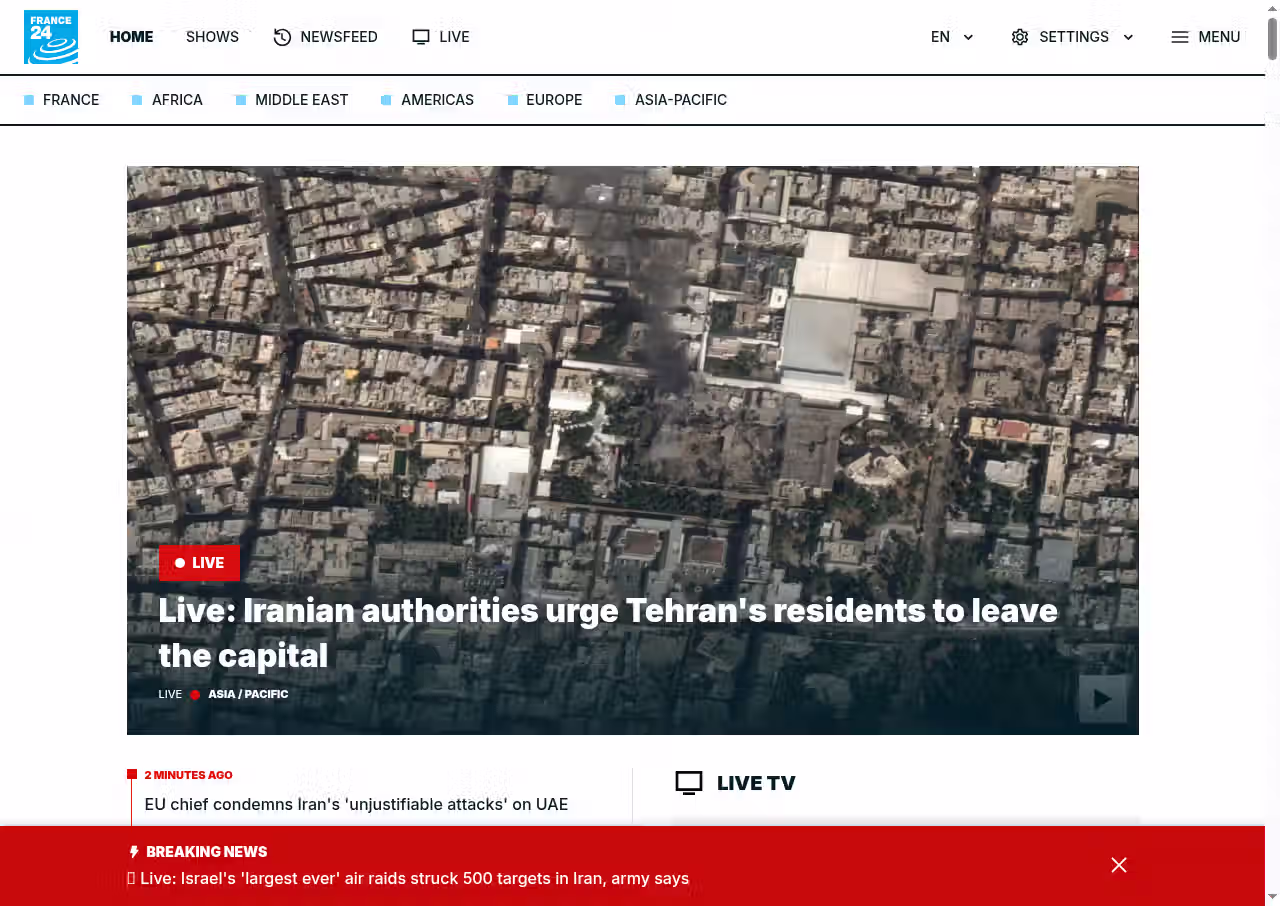This screenshot has height=906, width=1280.
Task: Click the red LIVE badge on hero
Action: [x=199, y=563]
